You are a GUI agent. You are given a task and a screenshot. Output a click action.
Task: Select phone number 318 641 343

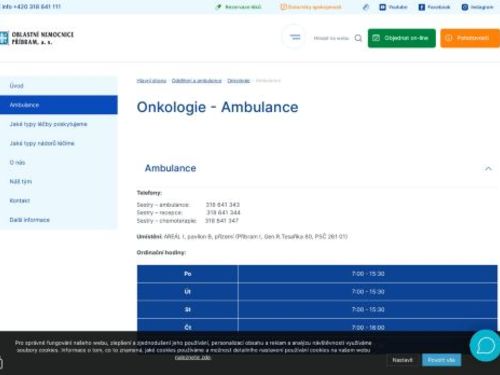223,205
